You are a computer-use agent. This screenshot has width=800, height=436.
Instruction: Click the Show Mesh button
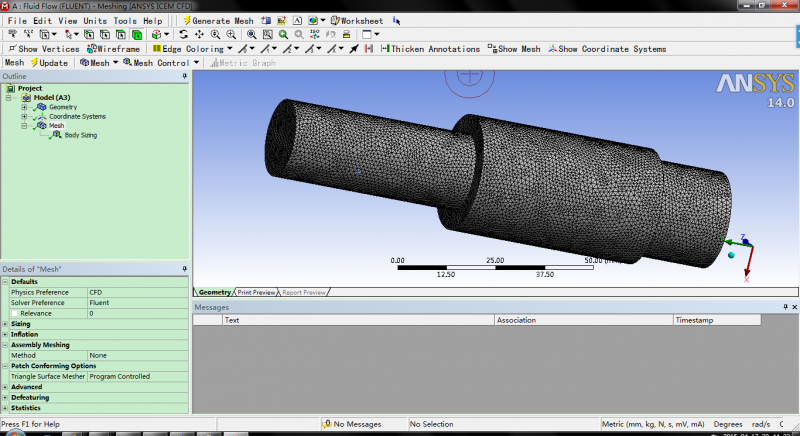coord(514,49)
